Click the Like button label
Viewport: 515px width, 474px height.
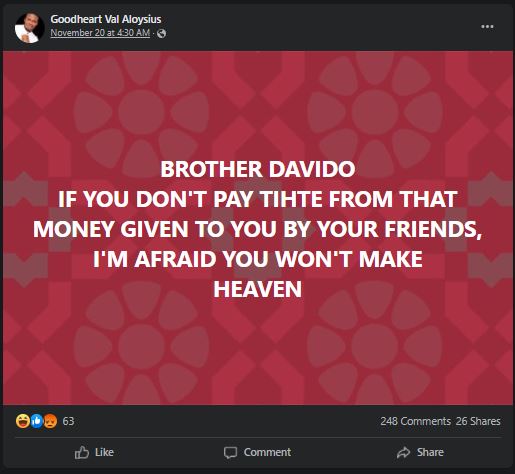[x=104, y=452]
